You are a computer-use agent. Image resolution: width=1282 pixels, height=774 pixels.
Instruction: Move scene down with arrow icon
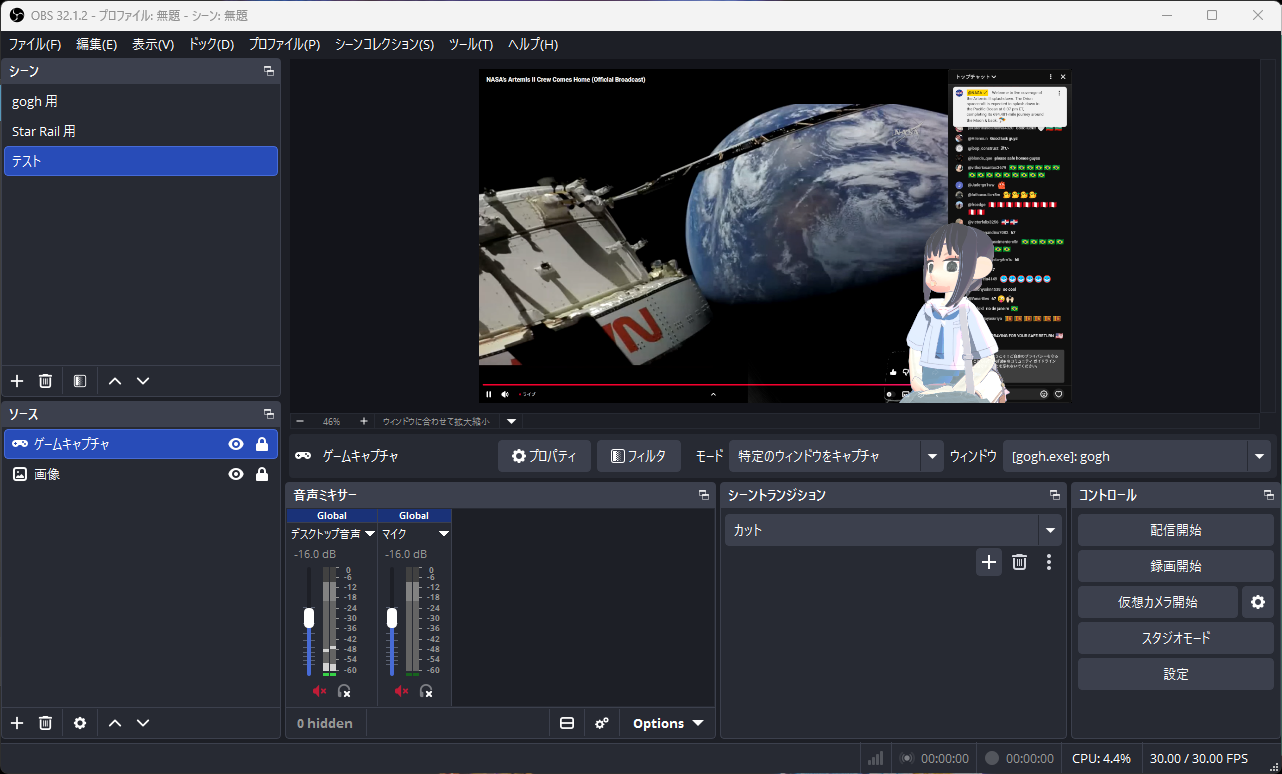point(143,381)
